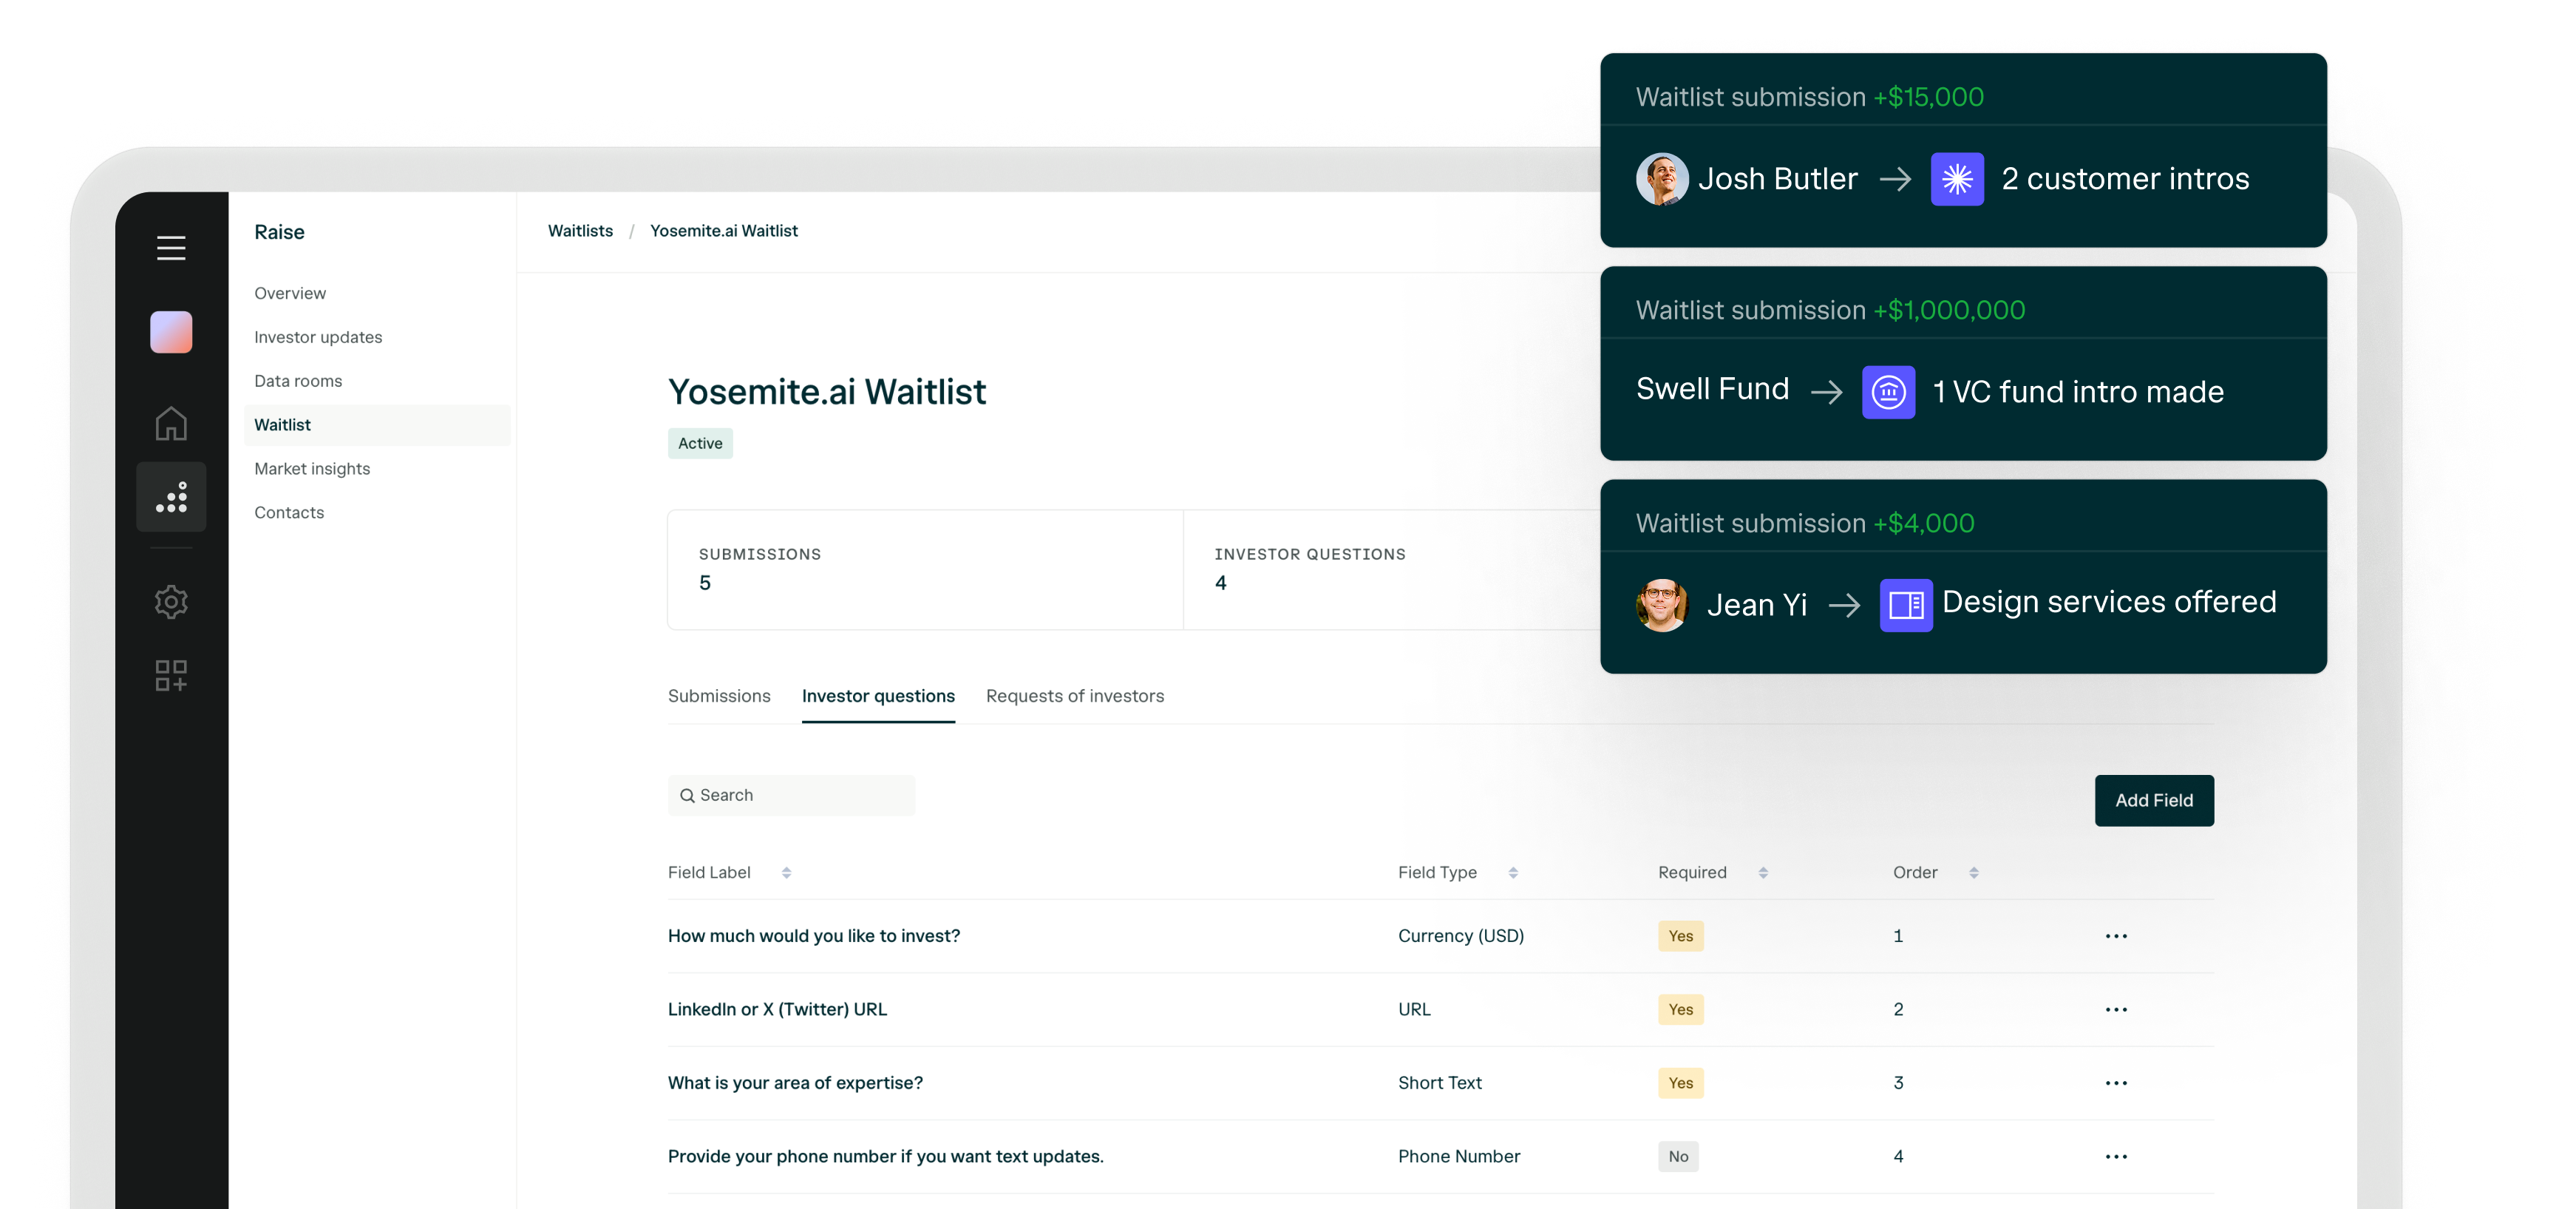Open the hamburger menu icon
2576x1209 pixels.
(171, 248)
